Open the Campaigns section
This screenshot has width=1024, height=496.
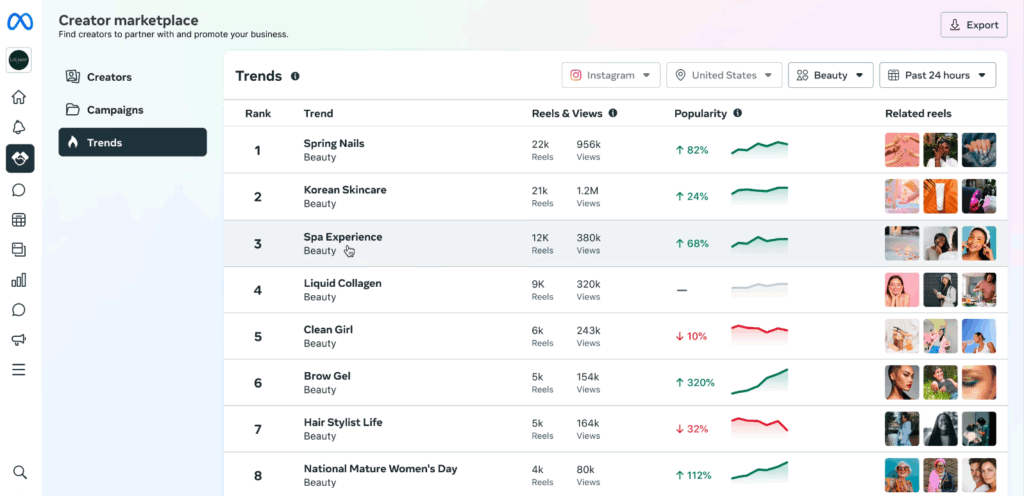pyautogui.click(x=115, y=110)
